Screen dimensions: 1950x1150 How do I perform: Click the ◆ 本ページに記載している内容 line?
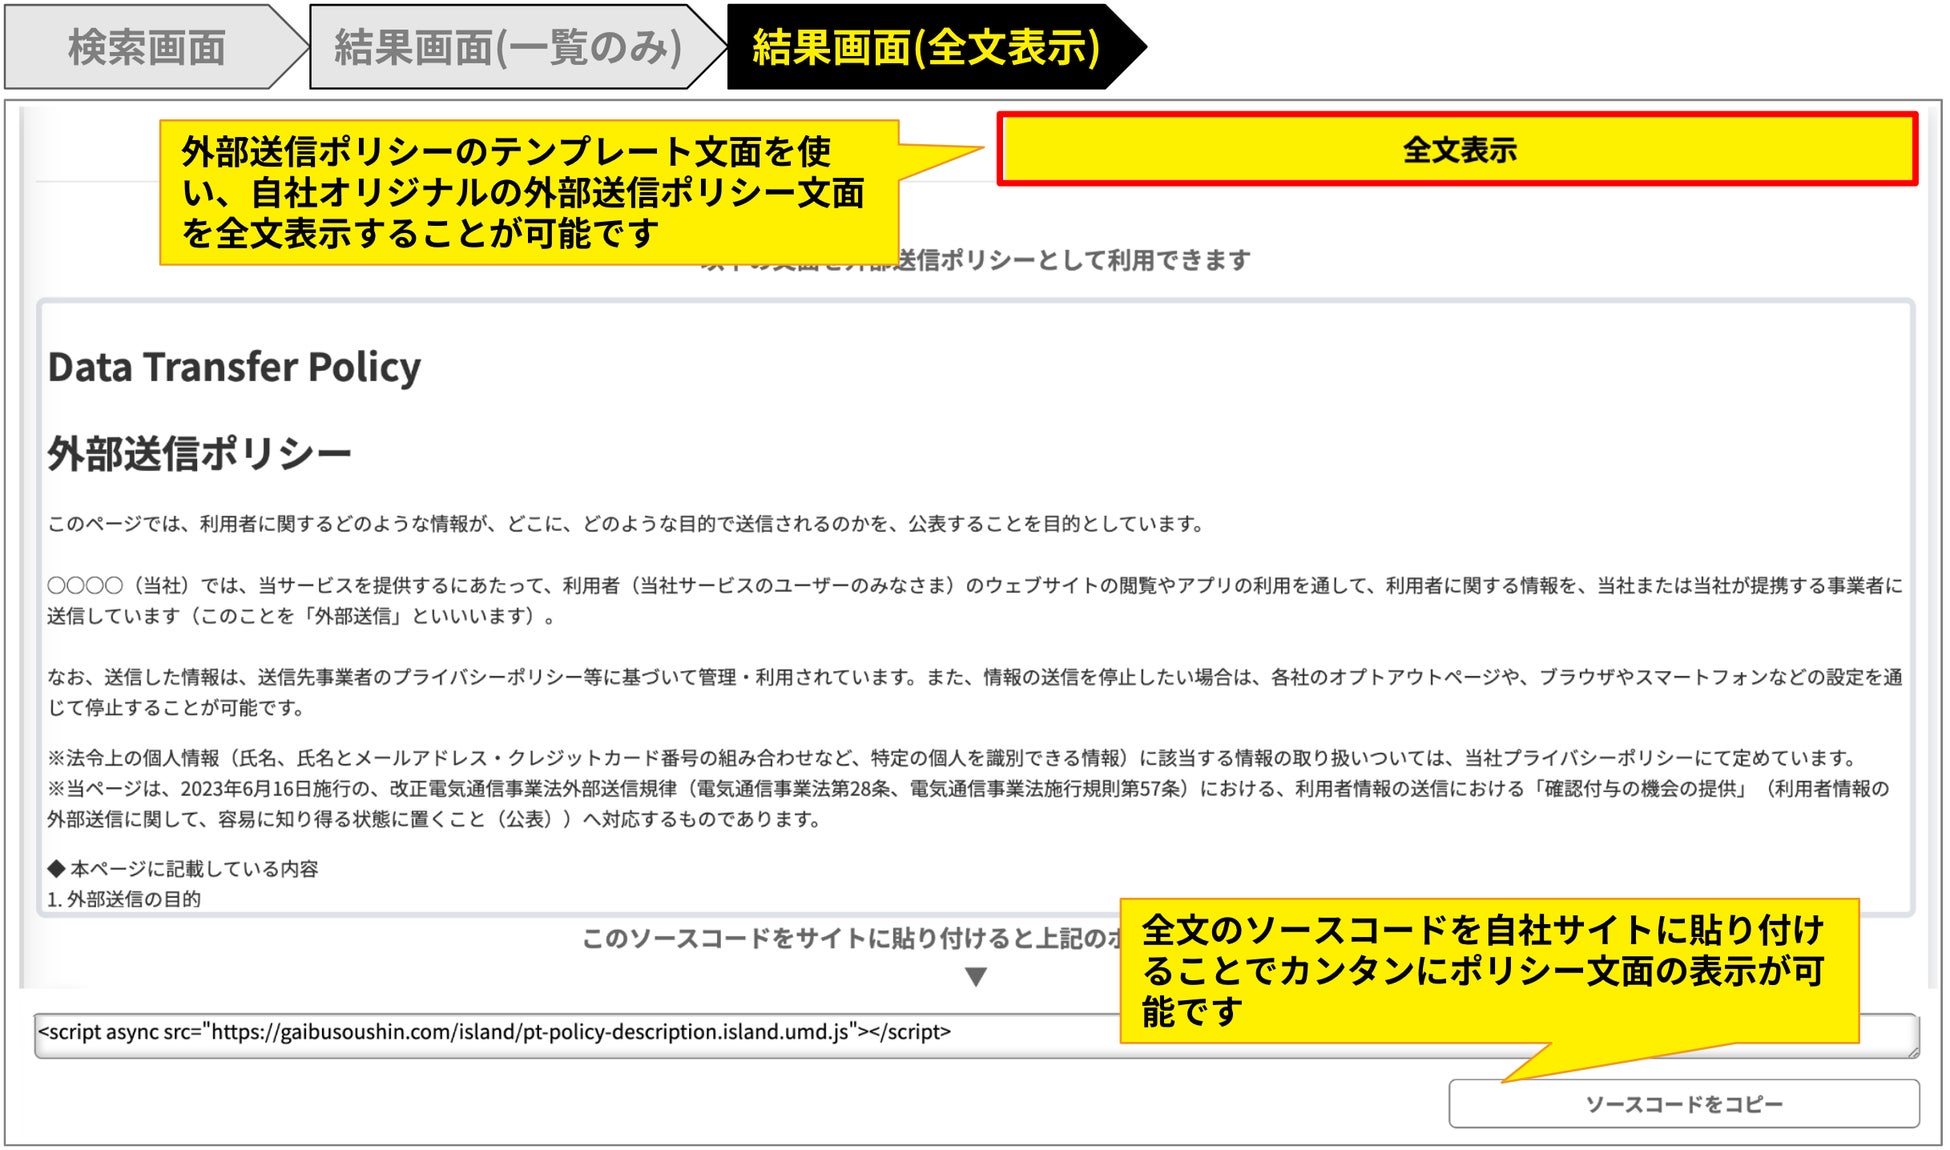tap(183, 868)
